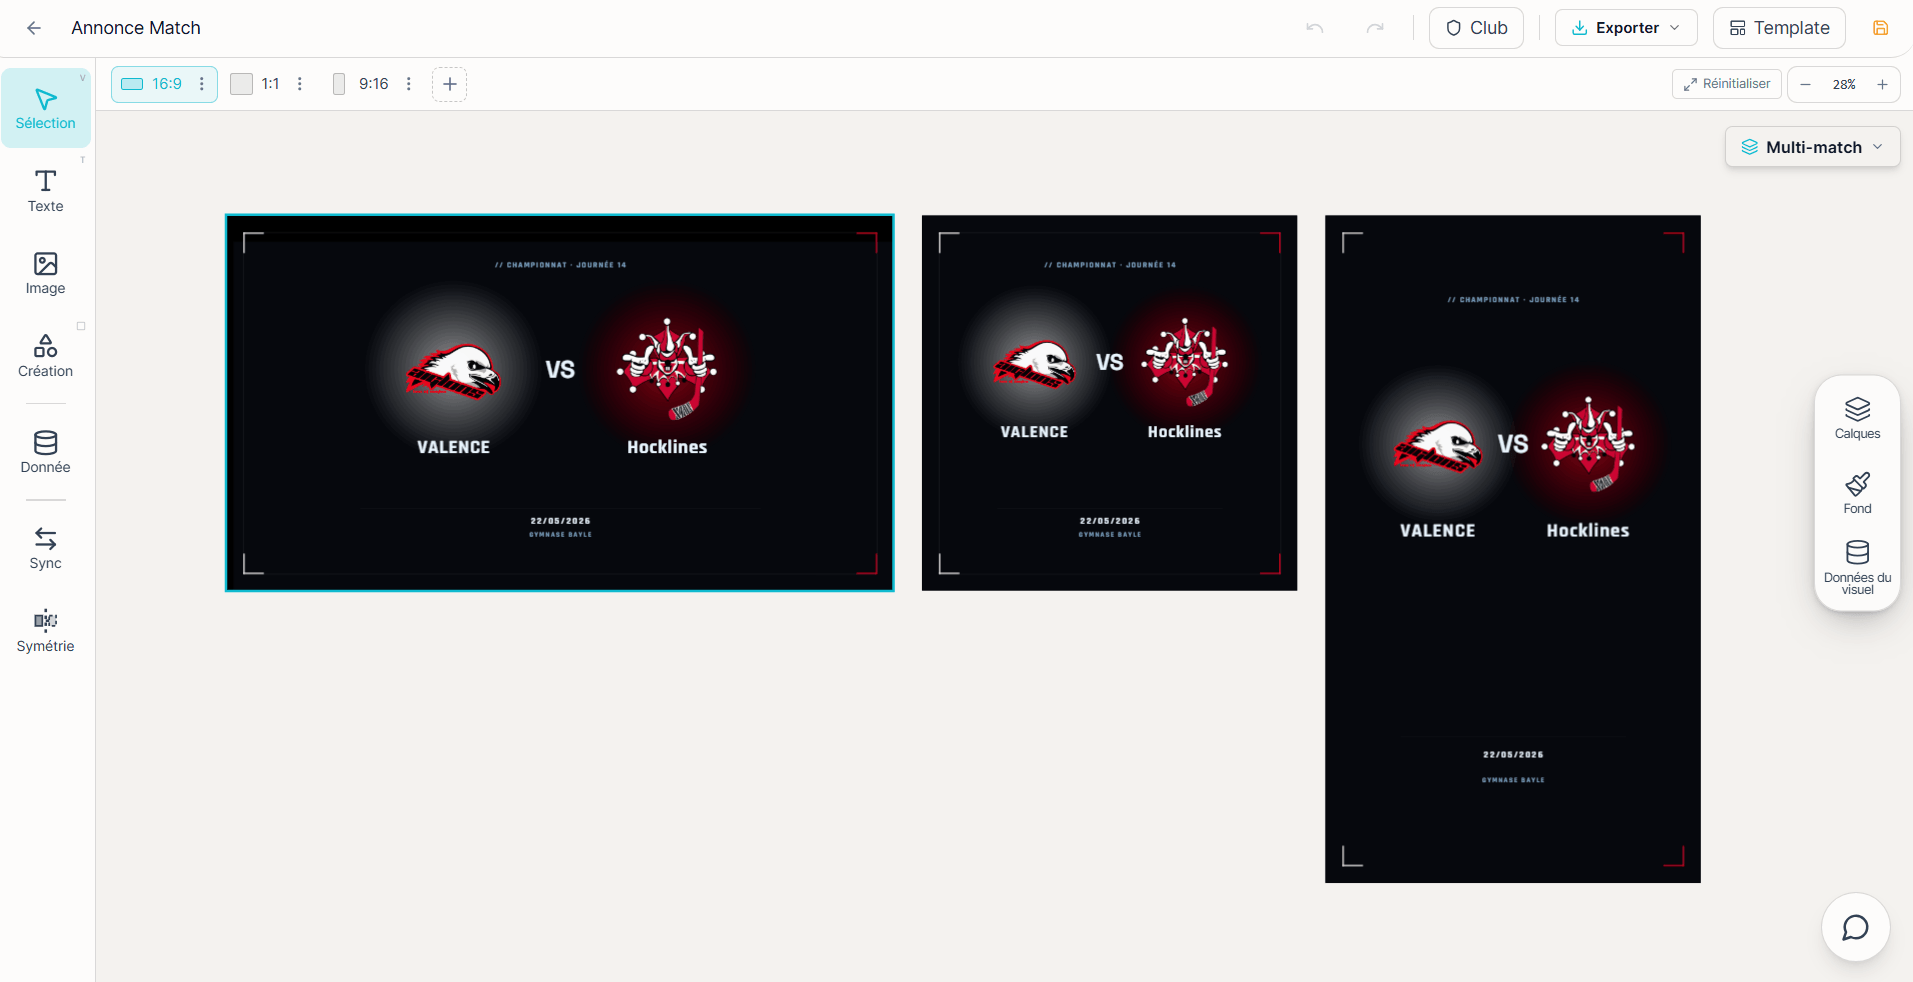Screen dimensions: 1913x982
Task: Select the 16:9 landscape canvas
Action: [560, 403]
